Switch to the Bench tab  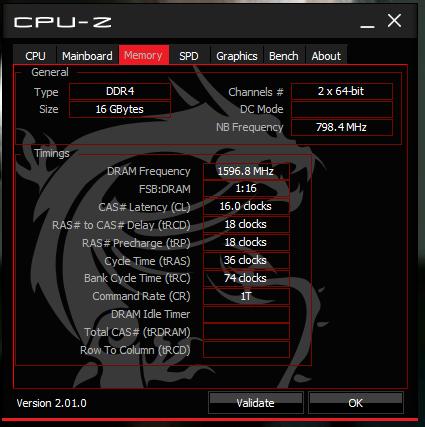point(284,55)
